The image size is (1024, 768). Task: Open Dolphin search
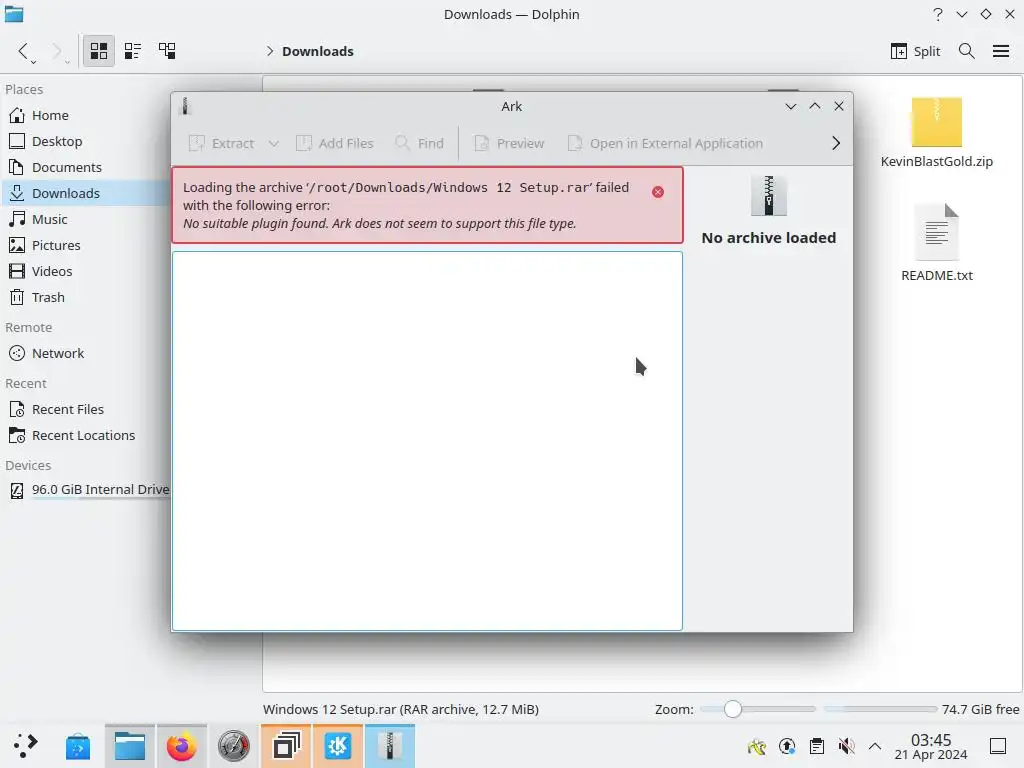tap(967, 51)
